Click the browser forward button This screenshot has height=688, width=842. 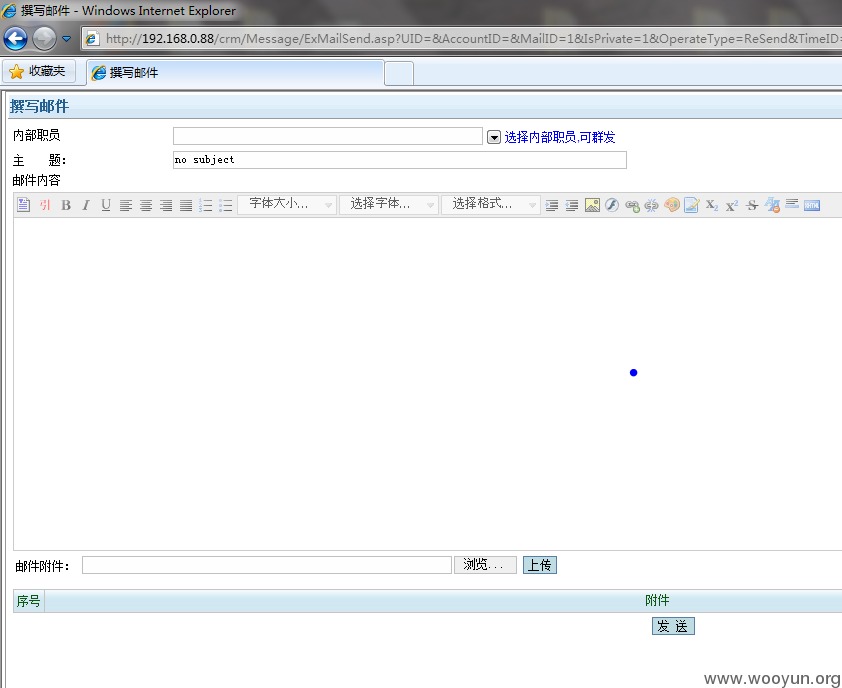(x=45, y=39)
